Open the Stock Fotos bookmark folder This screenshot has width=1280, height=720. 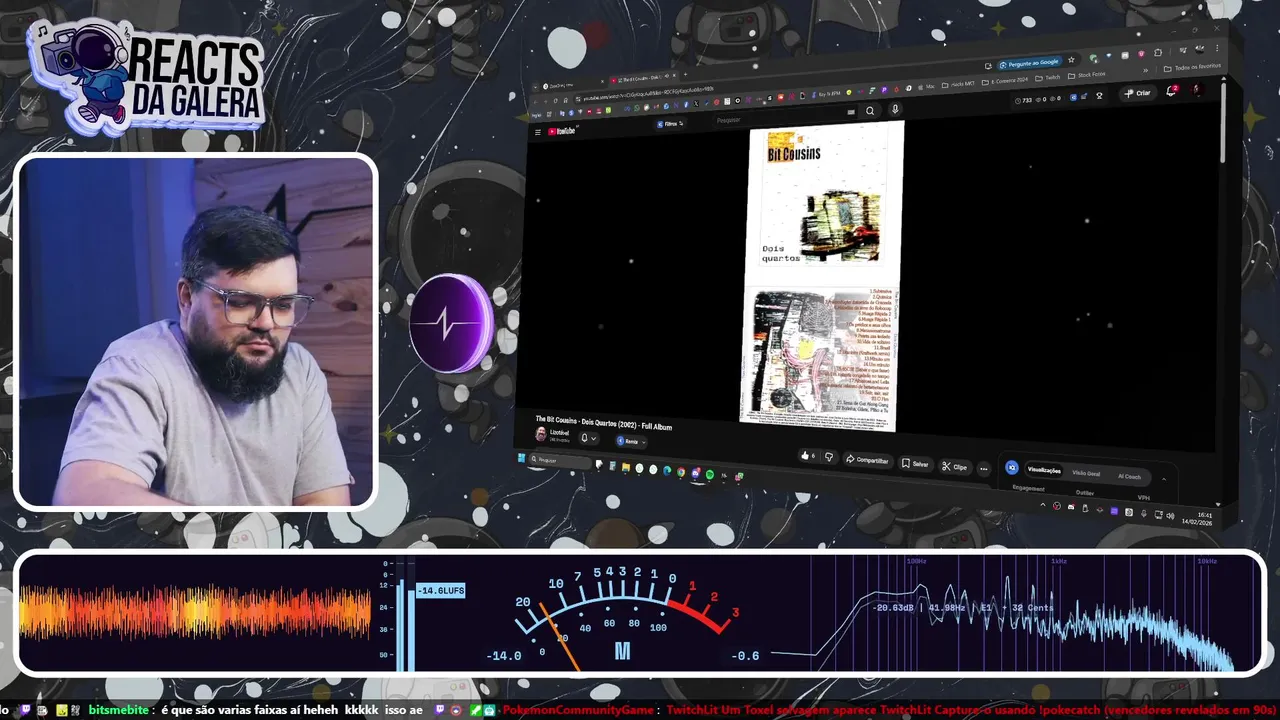click(x=1086, y=75)
